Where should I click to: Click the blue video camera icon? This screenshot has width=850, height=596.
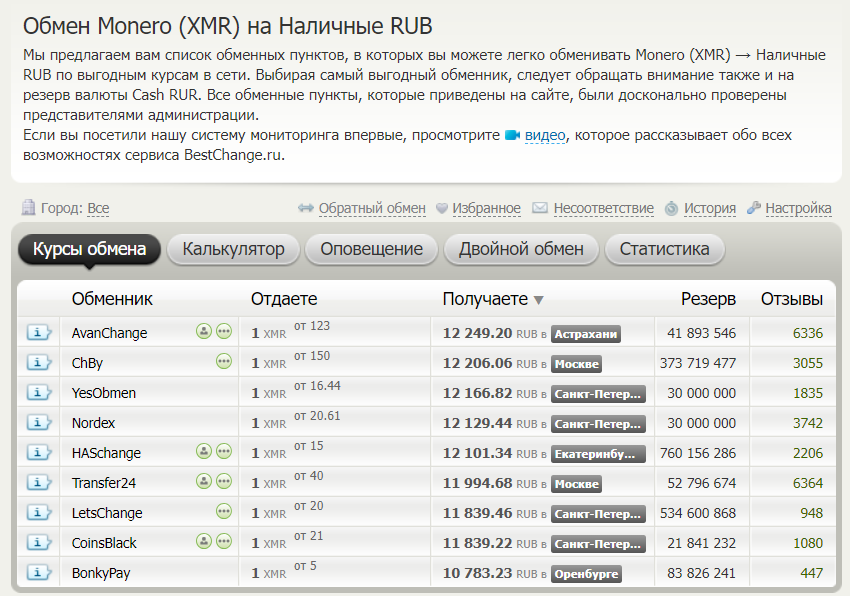point(512,135)
